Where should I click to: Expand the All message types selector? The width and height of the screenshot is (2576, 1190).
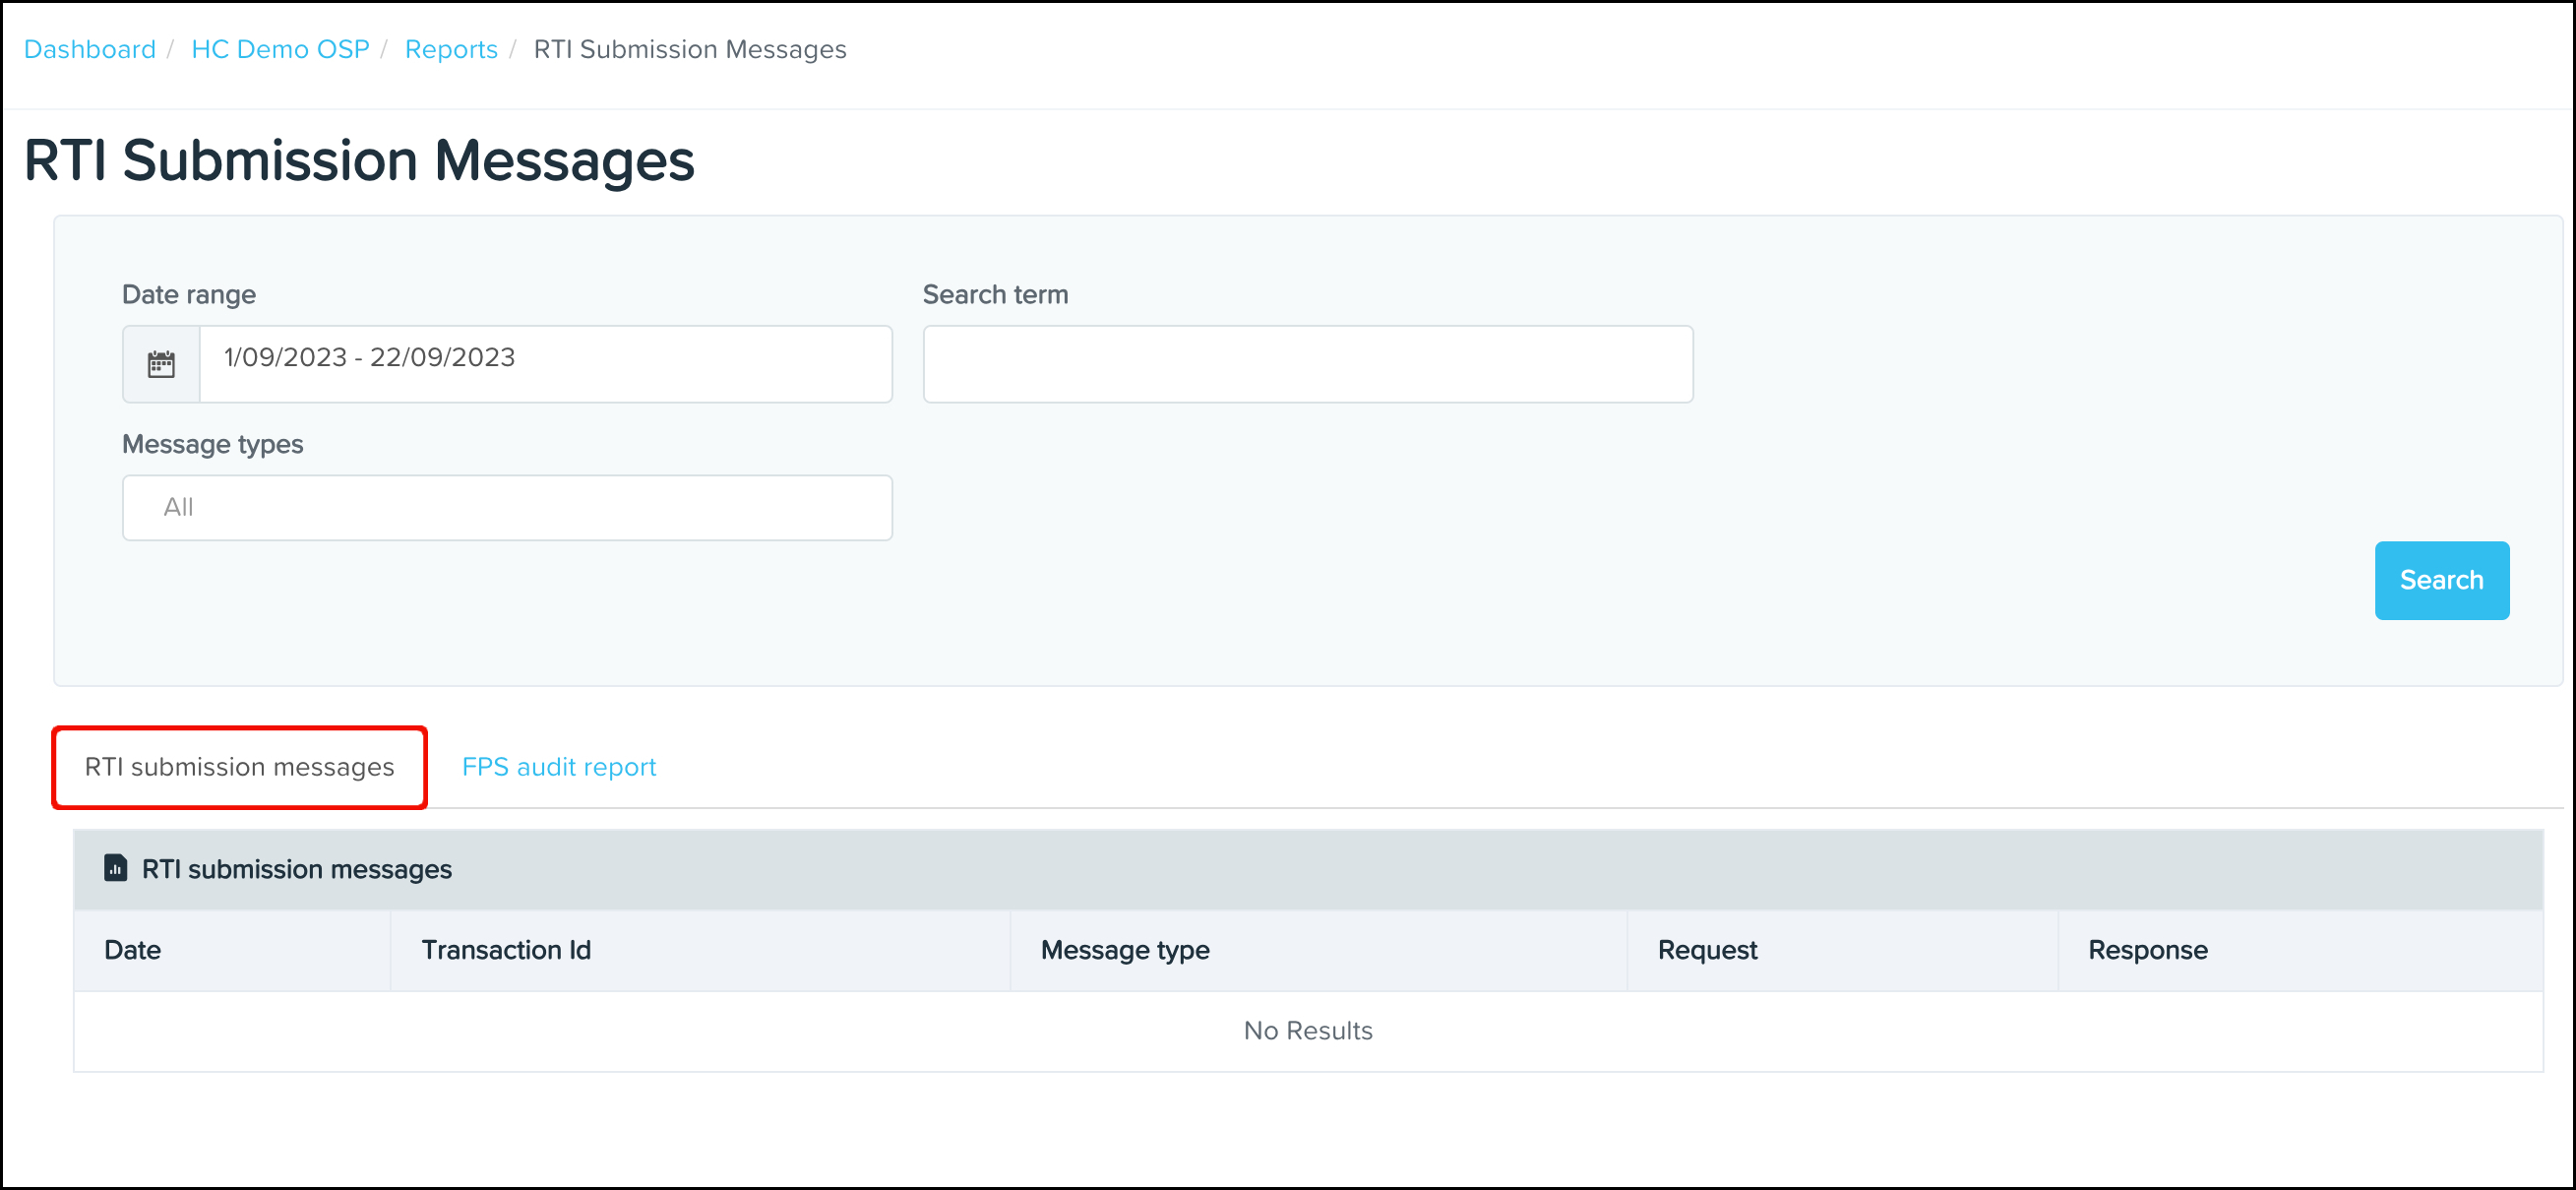click(506, 507)
